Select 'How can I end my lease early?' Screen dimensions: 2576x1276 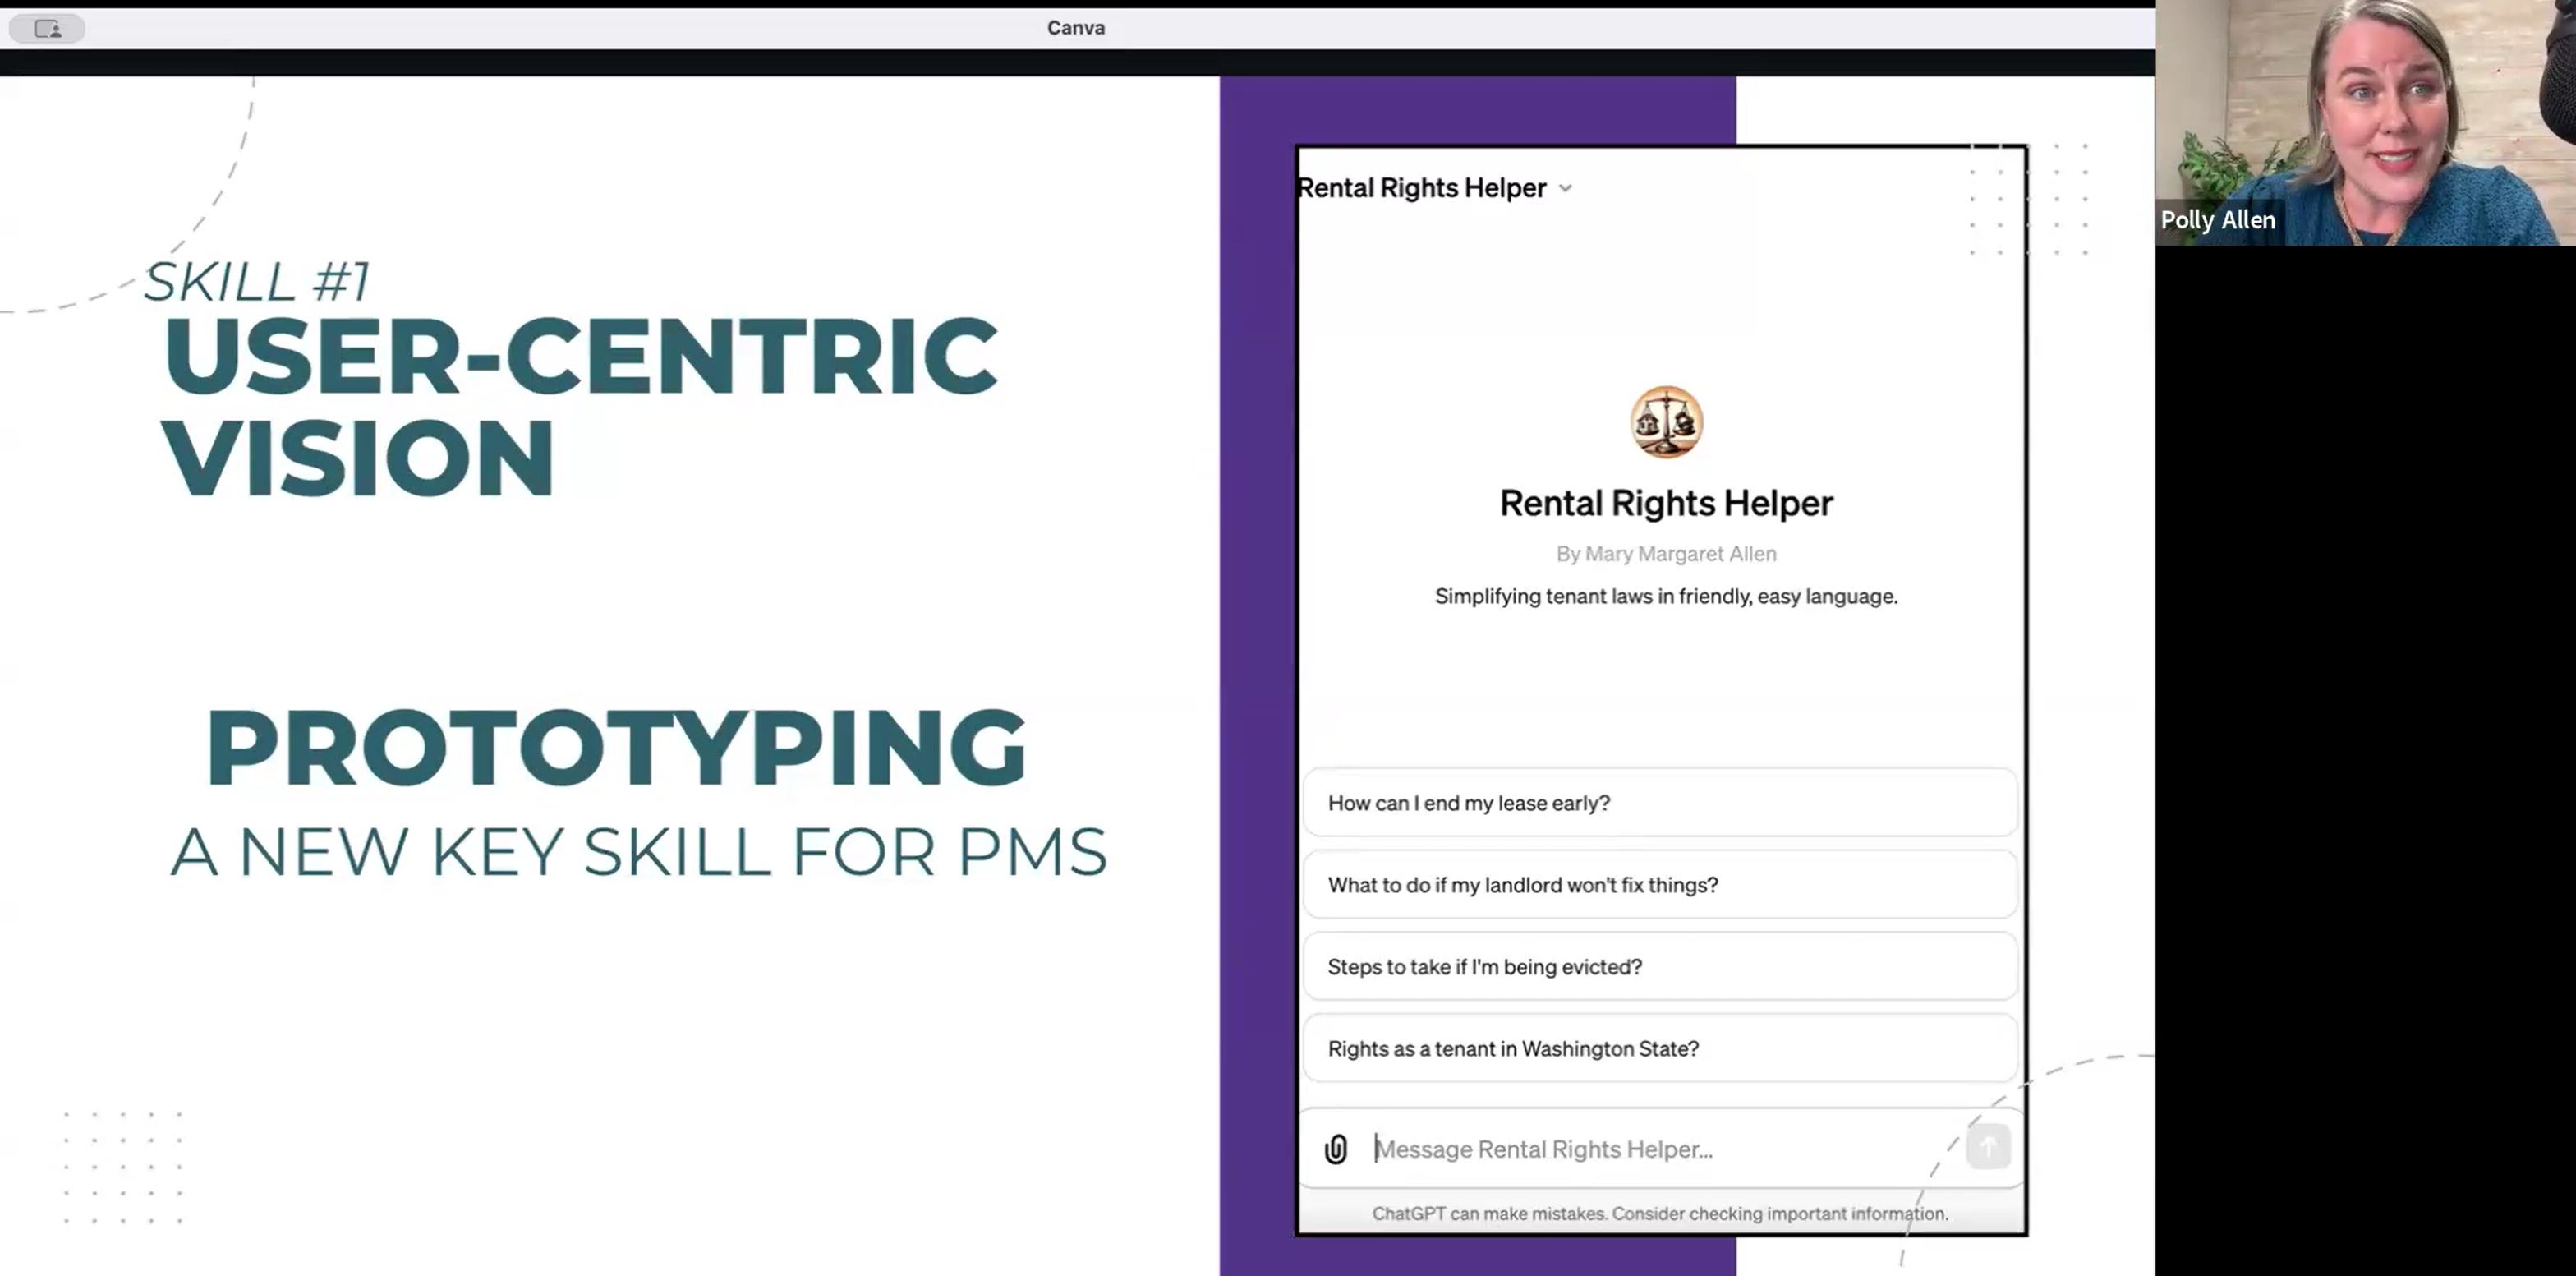tap(1660, 803)
